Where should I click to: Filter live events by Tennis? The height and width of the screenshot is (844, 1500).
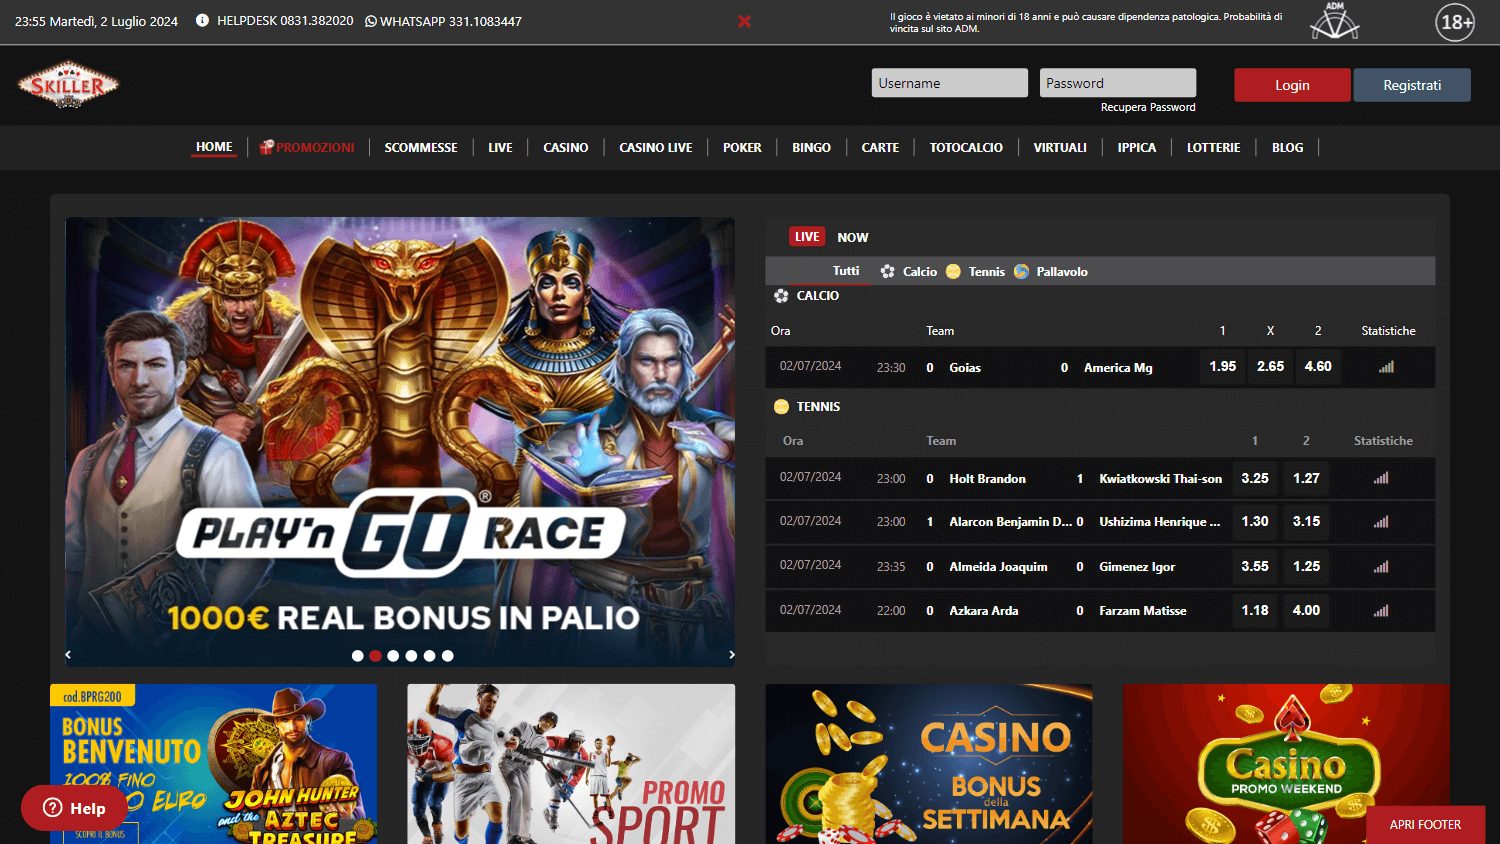(975, 271)
